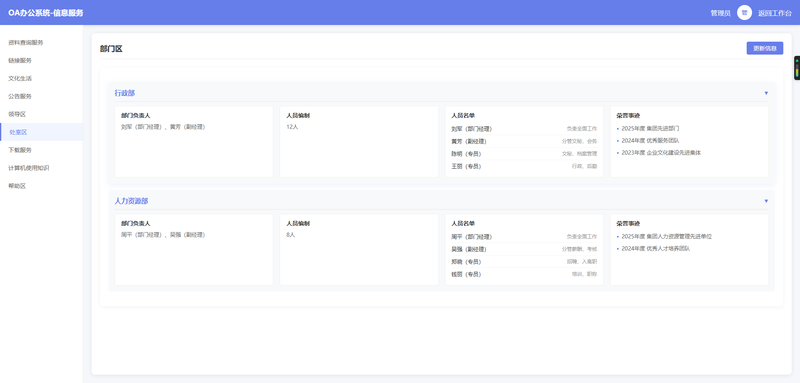Click the 人员名单 heading under 行政部
This screenshot has height=383, width=800.
point(463,116)
